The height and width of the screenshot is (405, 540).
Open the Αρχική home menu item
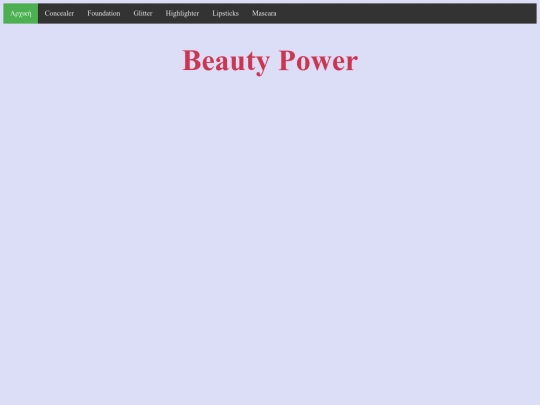[21, 13]
